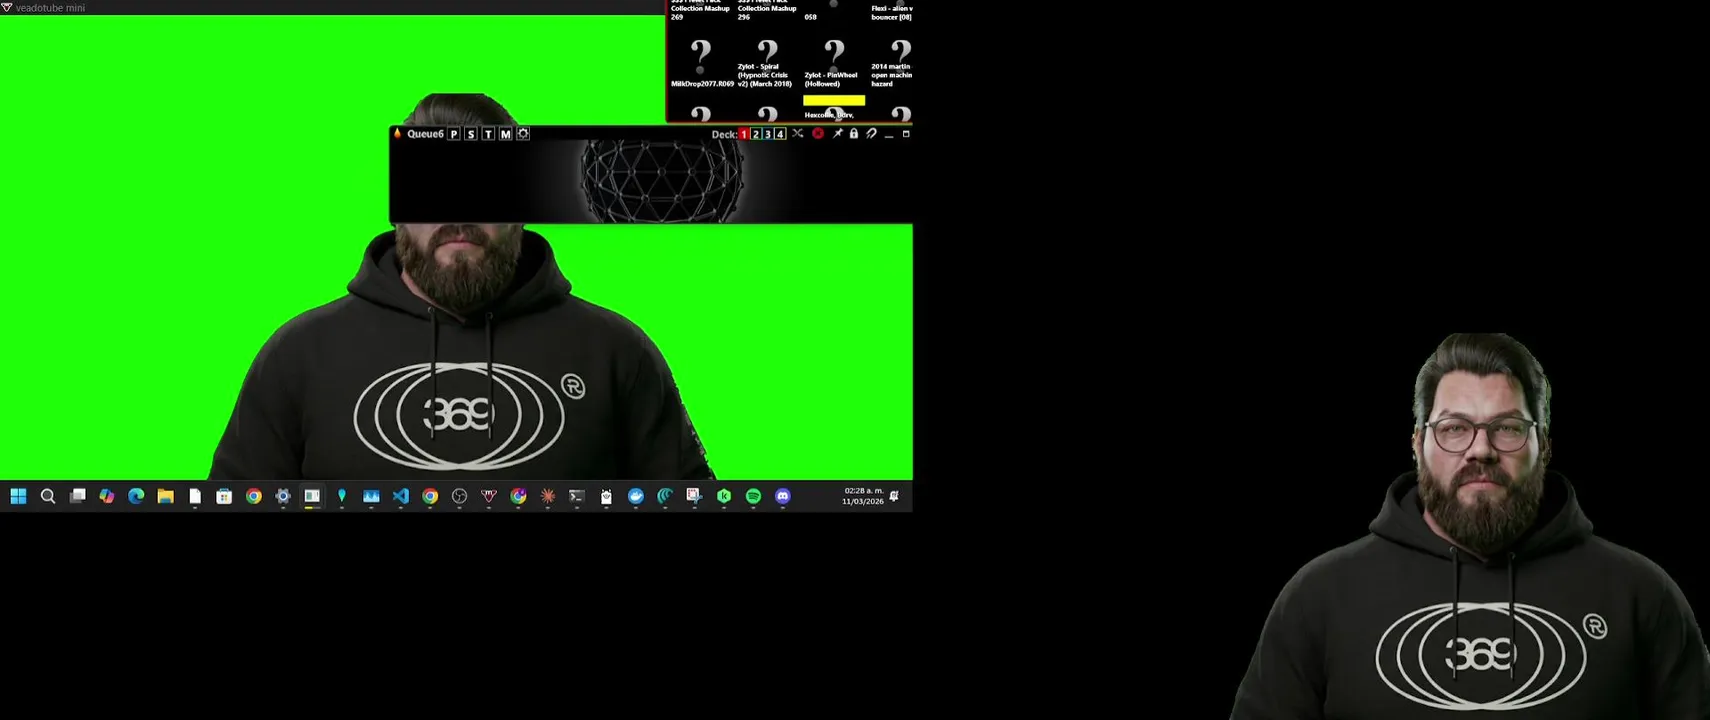The height and width of the screenshot is (720, 1710).
Task: Open the Settings gear app on taskbar
Action: [283, 496]
